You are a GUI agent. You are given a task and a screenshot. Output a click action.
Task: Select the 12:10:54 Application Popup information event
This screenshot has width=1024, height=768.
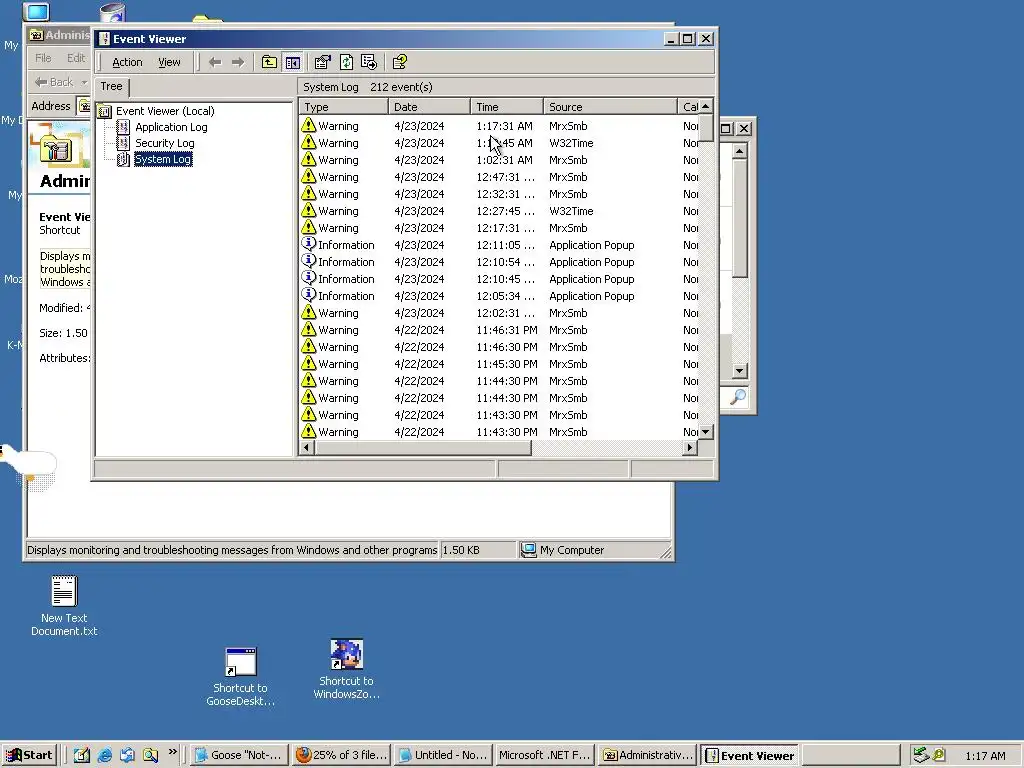coord(499,262)
